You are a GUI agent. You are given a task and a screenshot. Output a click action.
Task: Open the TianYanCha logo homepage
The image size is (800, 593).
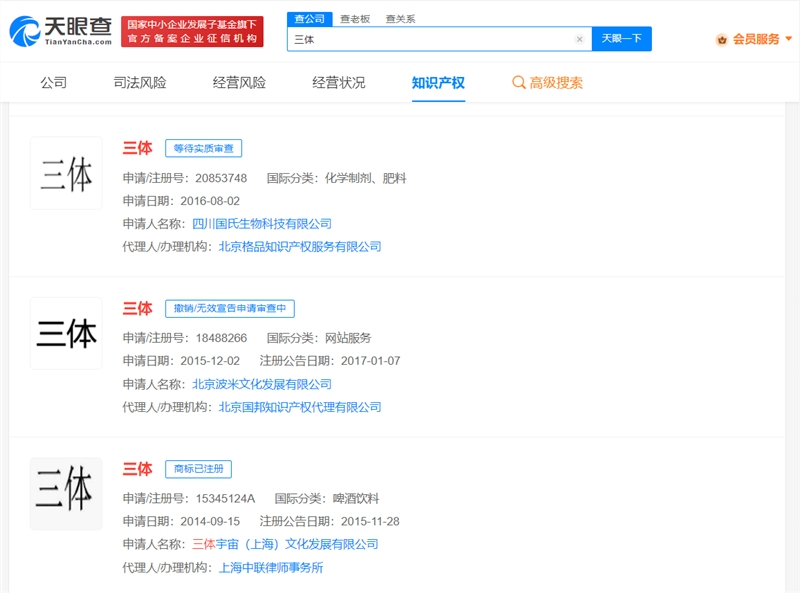61,31
